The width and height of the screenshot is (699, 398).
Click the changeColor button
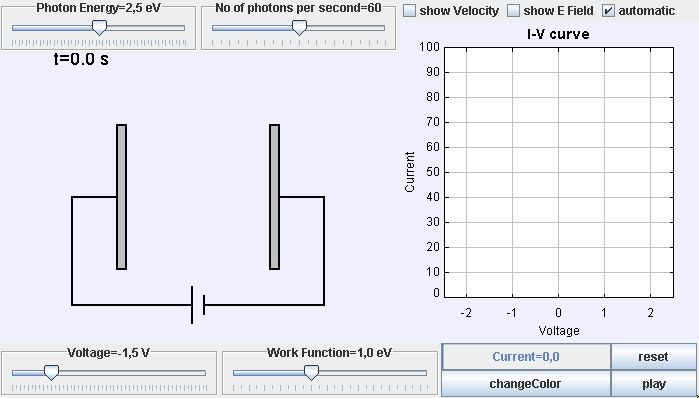coord(526,383)
